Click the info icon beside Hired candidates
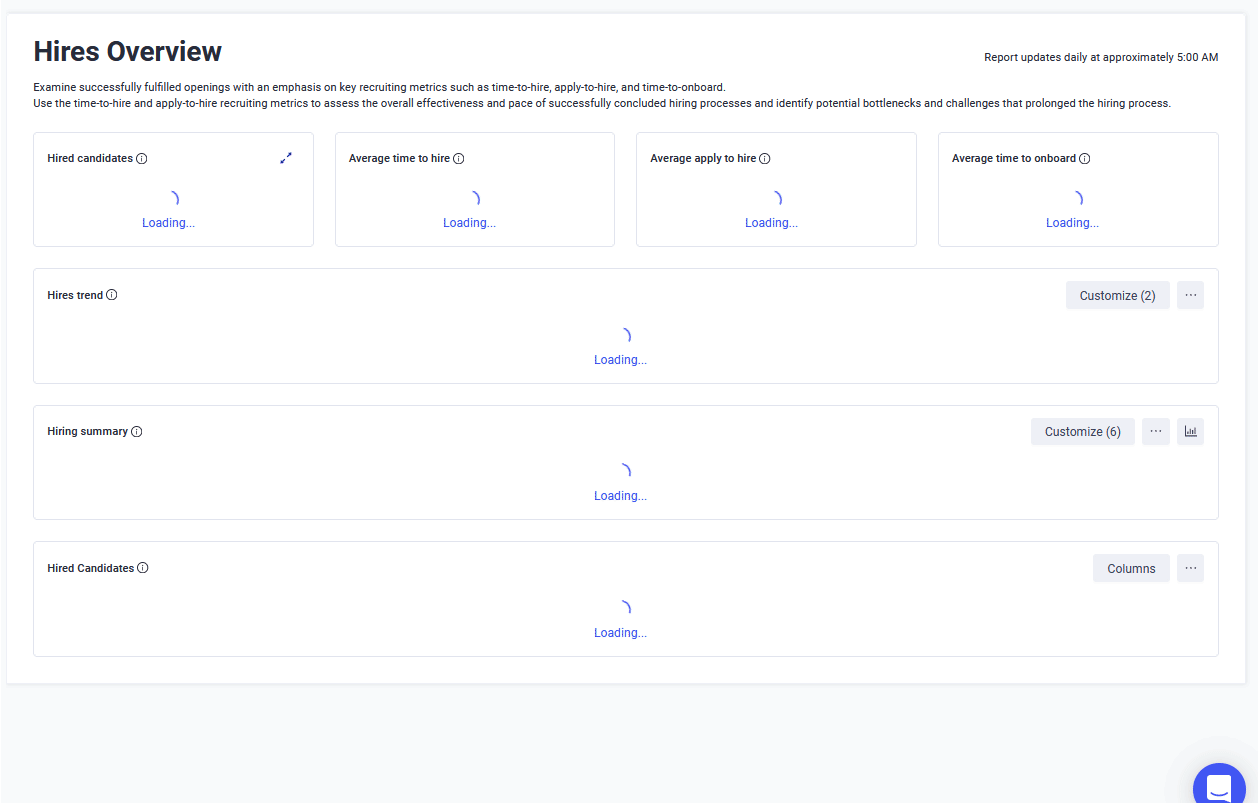 [x=142, y=159]
